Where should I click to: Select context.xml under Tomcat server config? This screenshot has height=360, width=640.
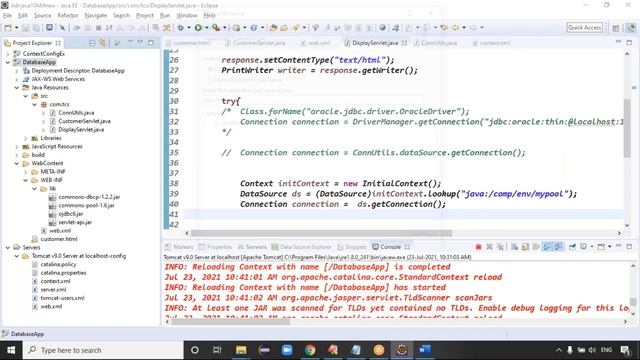(x=55, y=281)
